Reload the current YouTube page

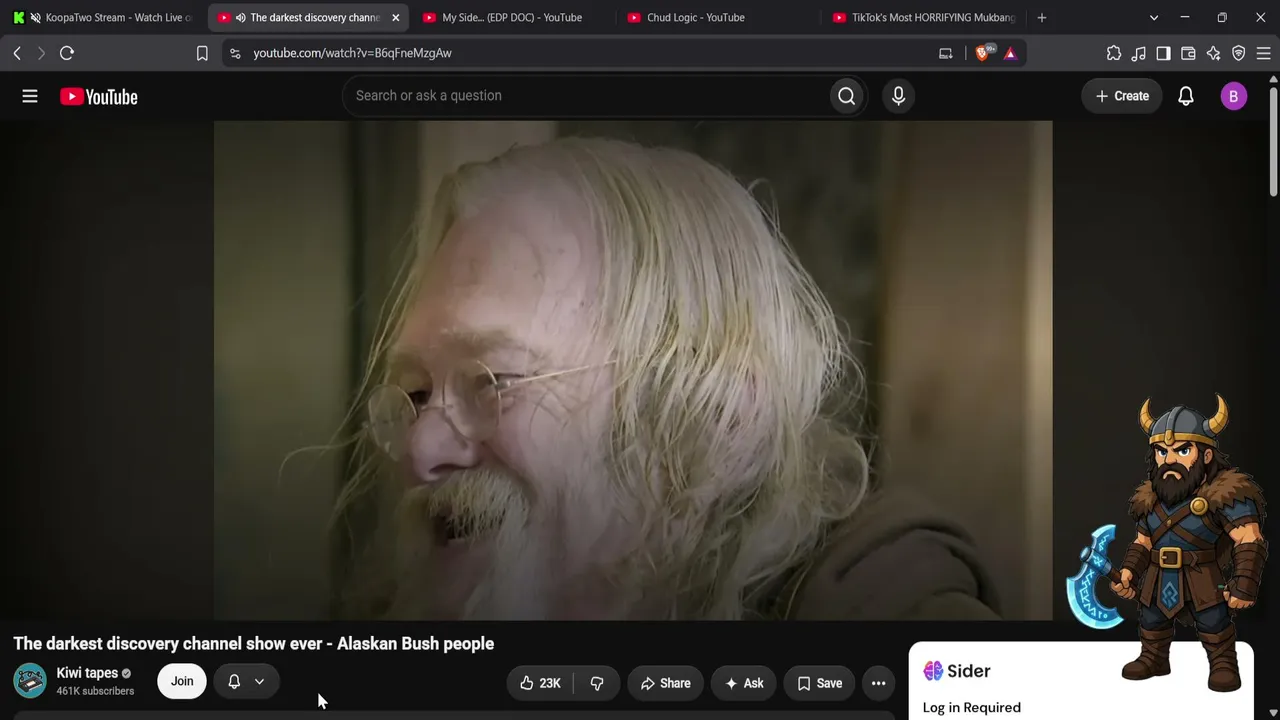[67, 53]
